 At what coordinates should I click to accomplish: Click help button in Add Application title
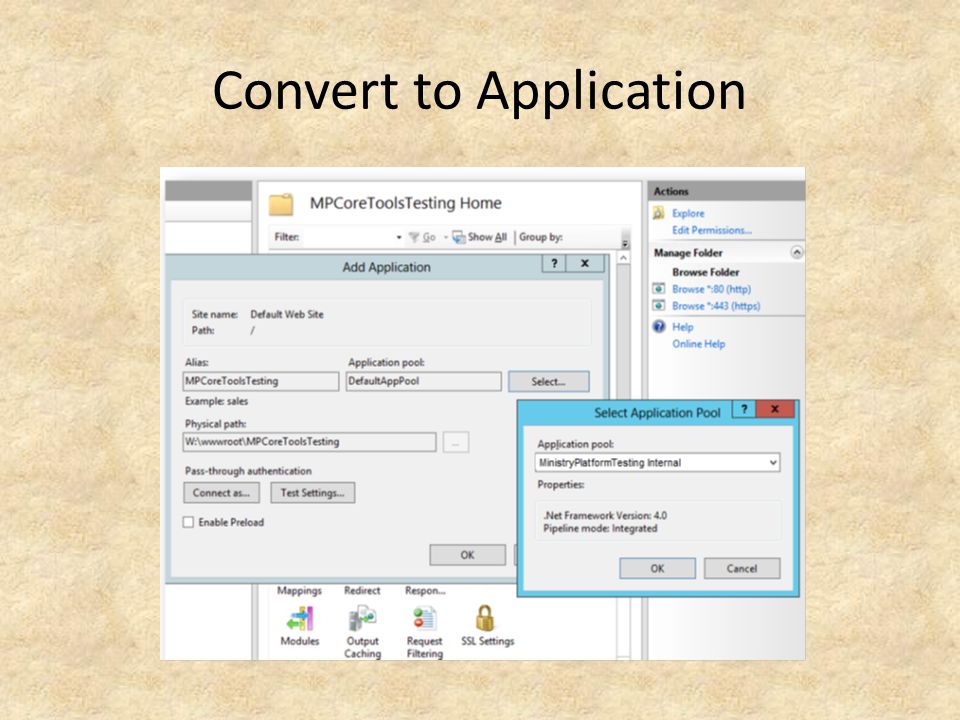554,263
